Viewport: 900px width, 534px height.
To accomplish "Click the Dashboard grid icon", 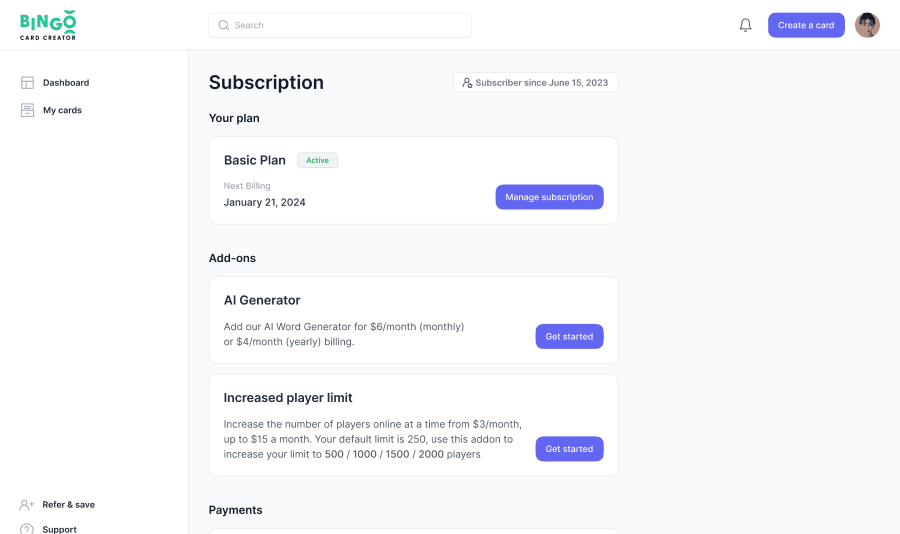I will 27,83.
